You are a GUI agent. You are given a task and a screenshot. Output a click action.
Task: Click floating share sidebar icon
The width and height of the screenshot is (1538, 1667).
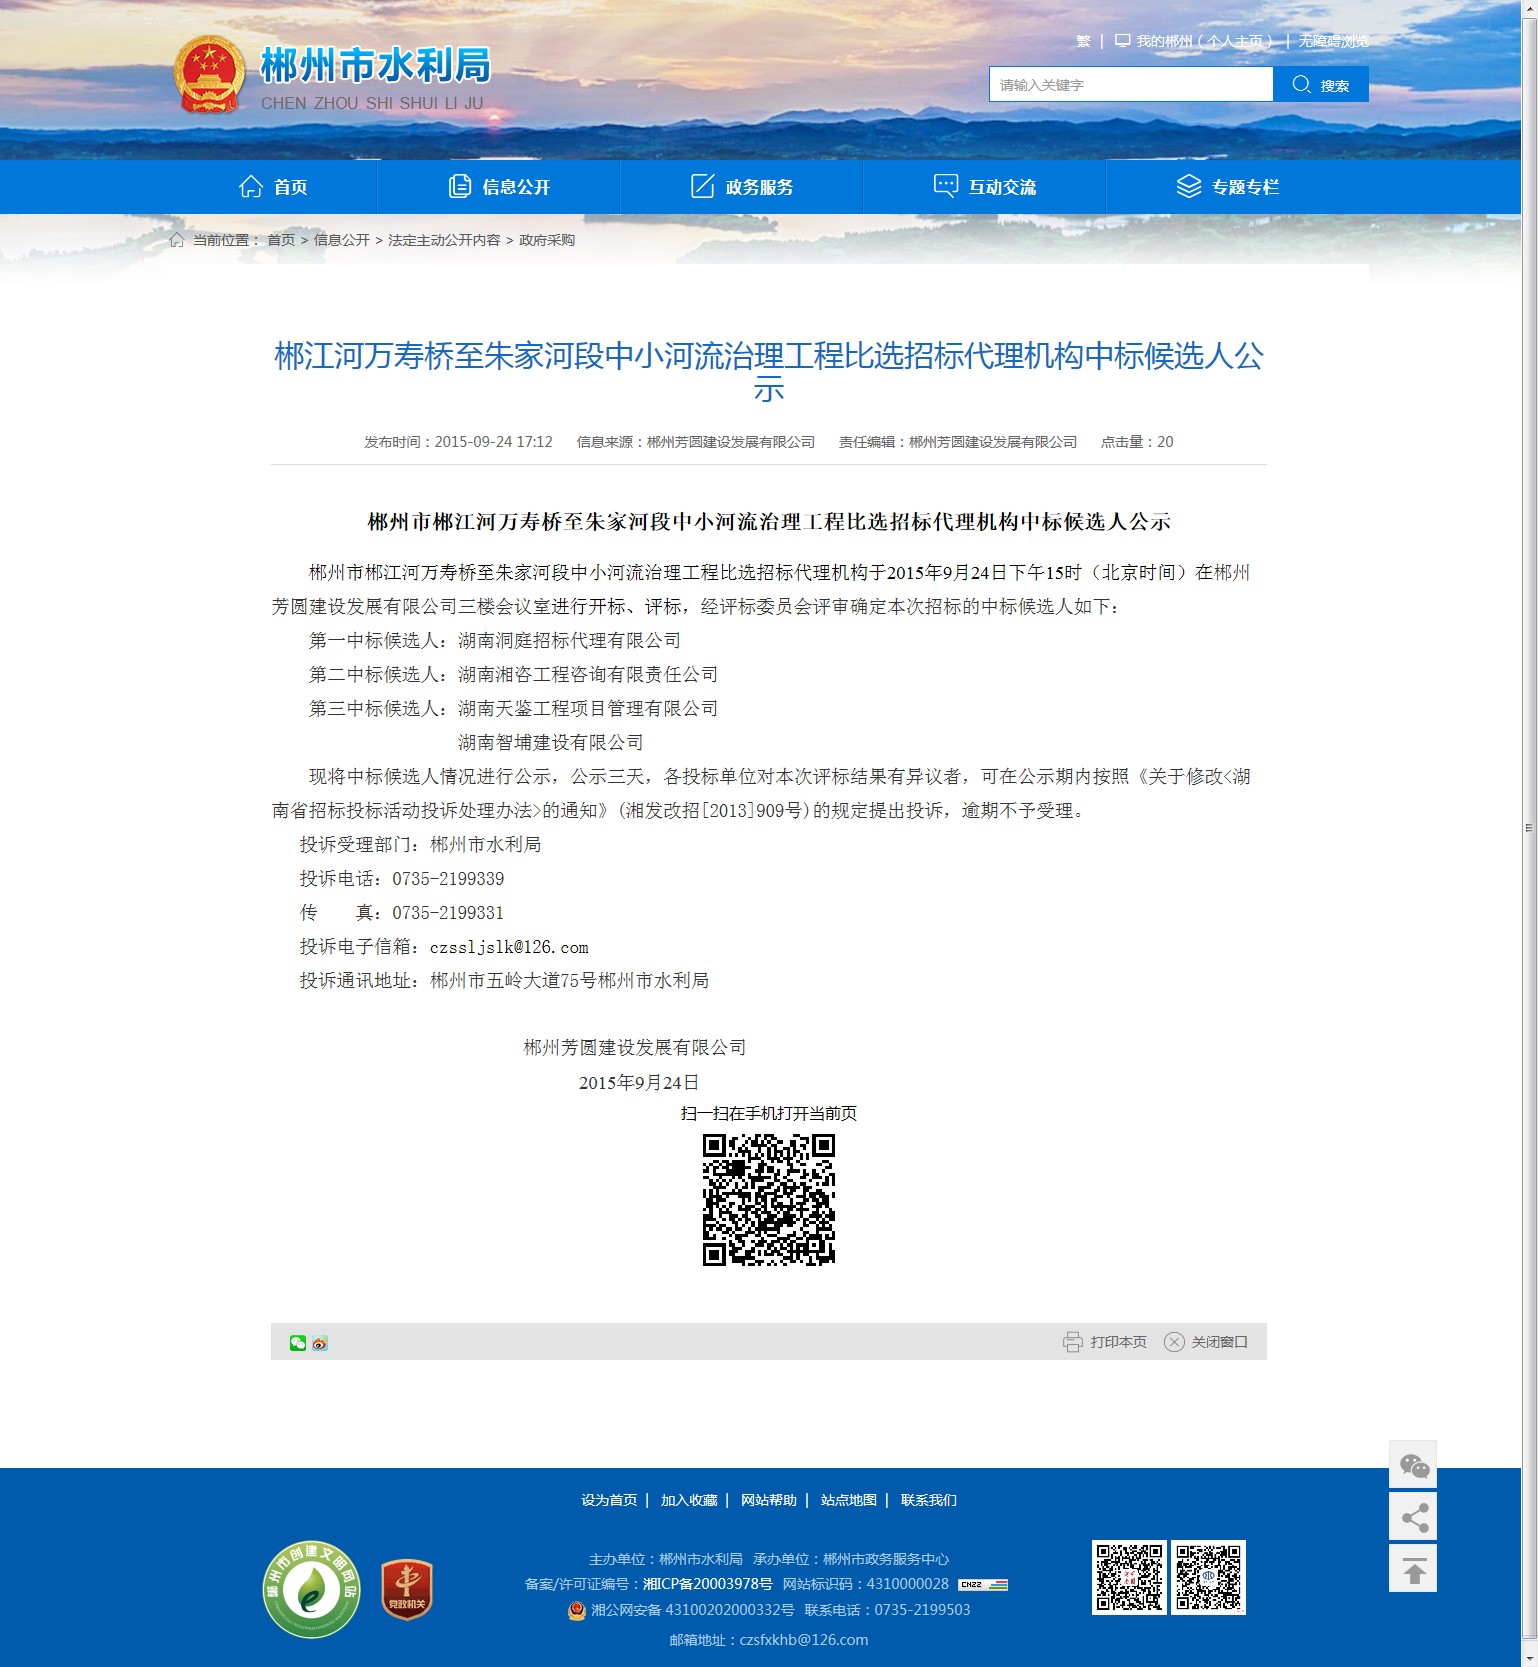[x=1413, y=1517]
